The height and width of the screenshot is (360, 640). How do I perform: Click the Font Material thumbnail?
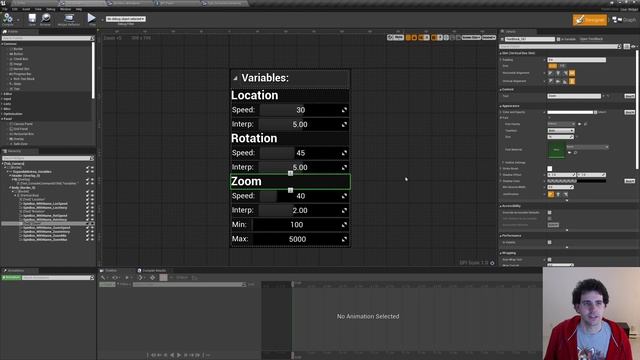(556, 150)
